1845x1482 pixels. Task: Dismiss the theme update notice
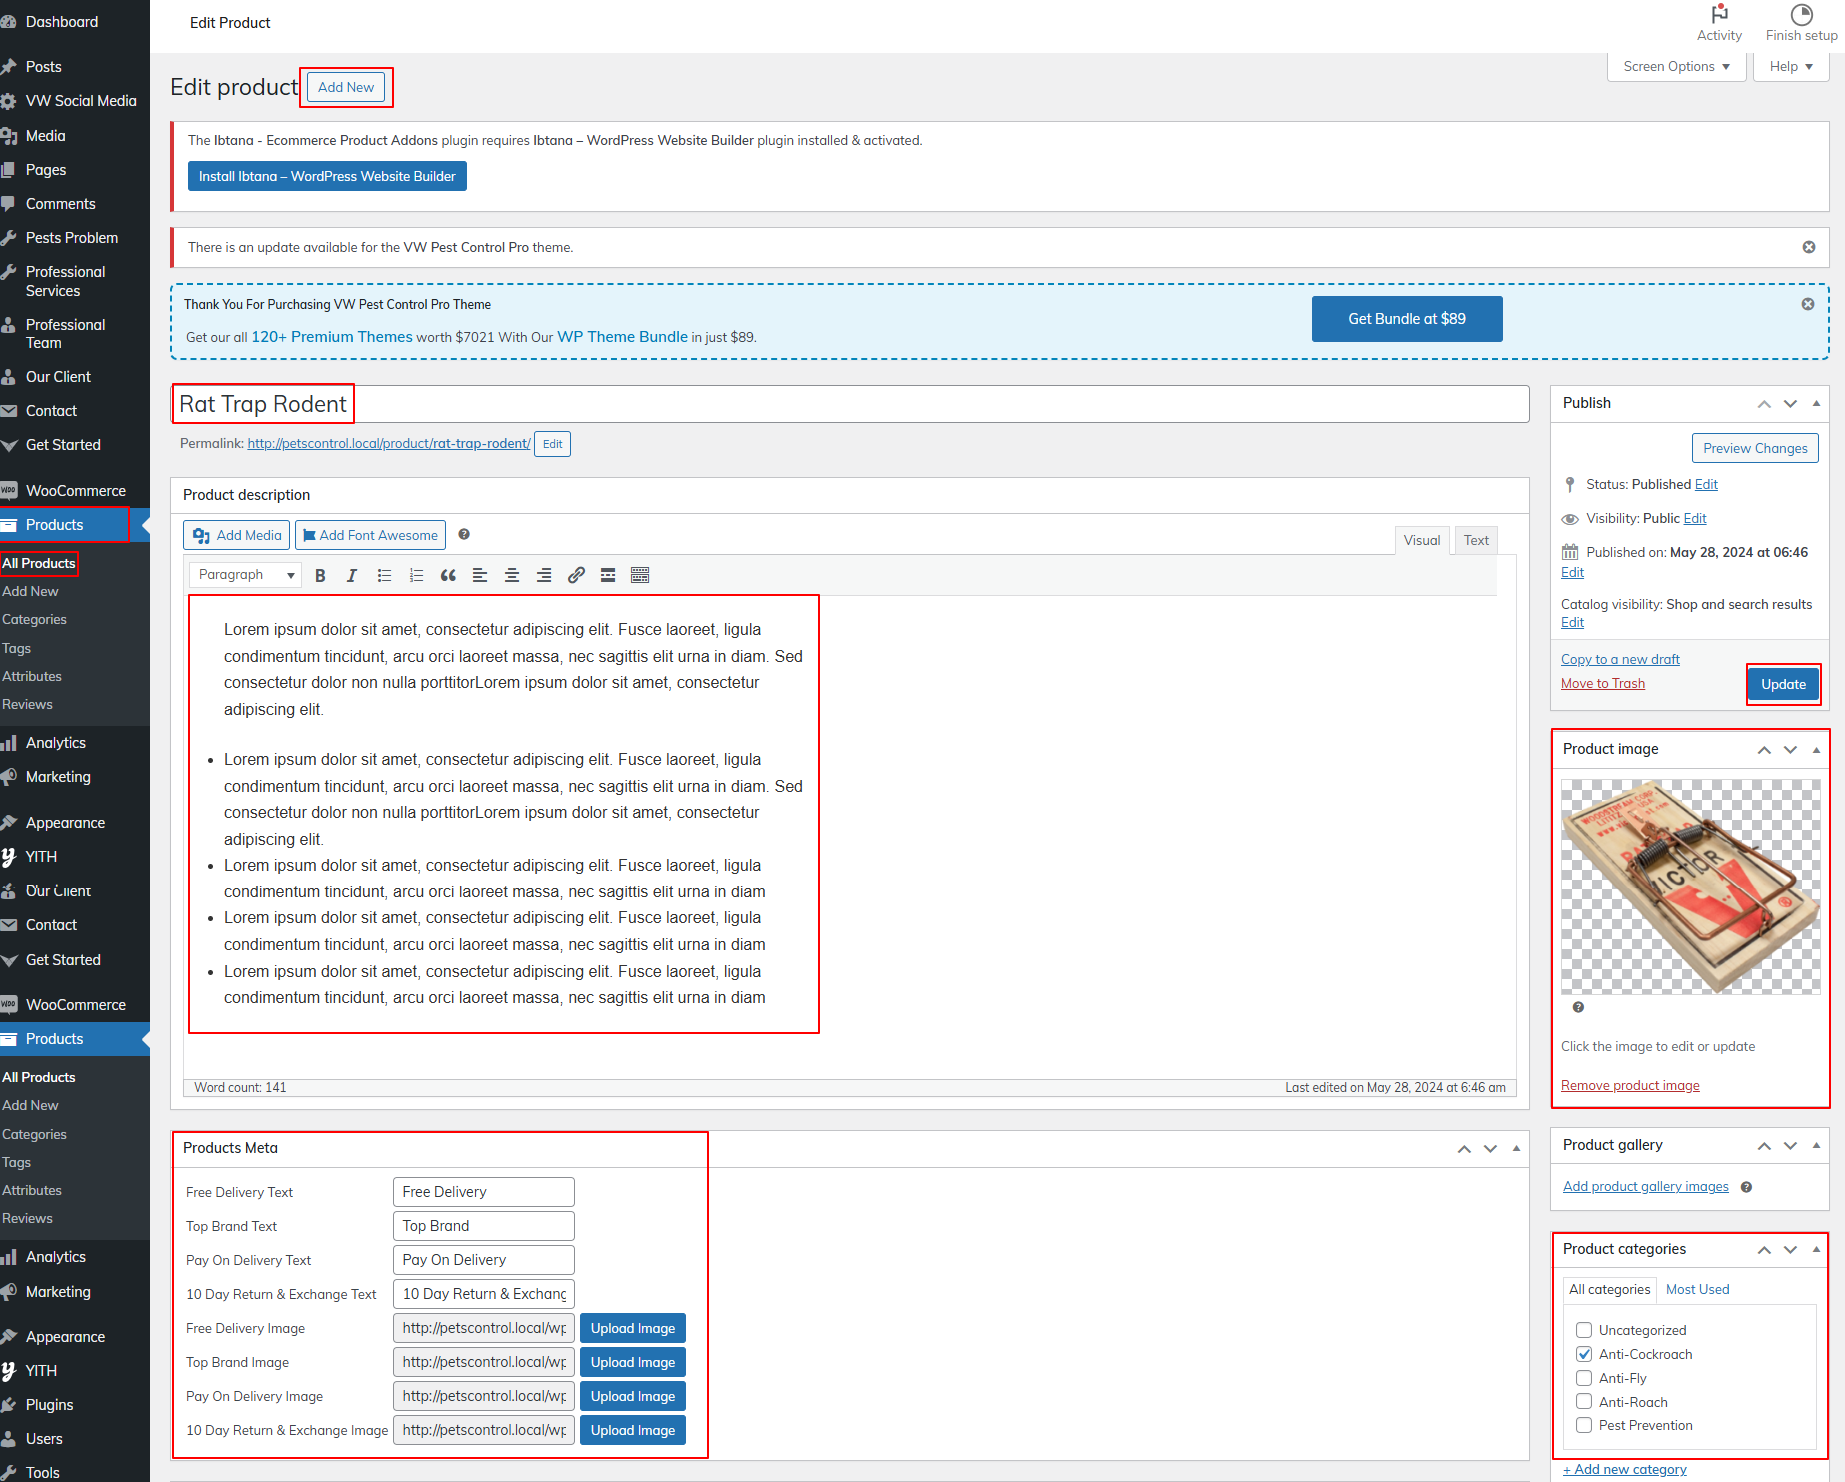click(1808, 247)
